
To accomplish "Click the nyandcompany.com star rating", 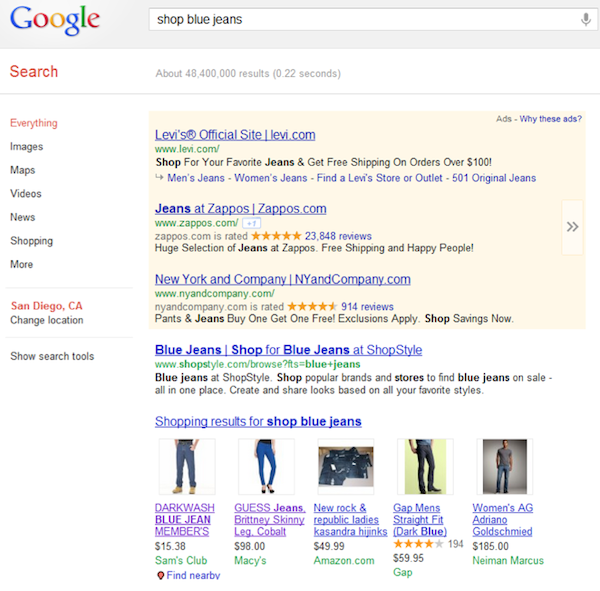I will [x=312, y=307].
